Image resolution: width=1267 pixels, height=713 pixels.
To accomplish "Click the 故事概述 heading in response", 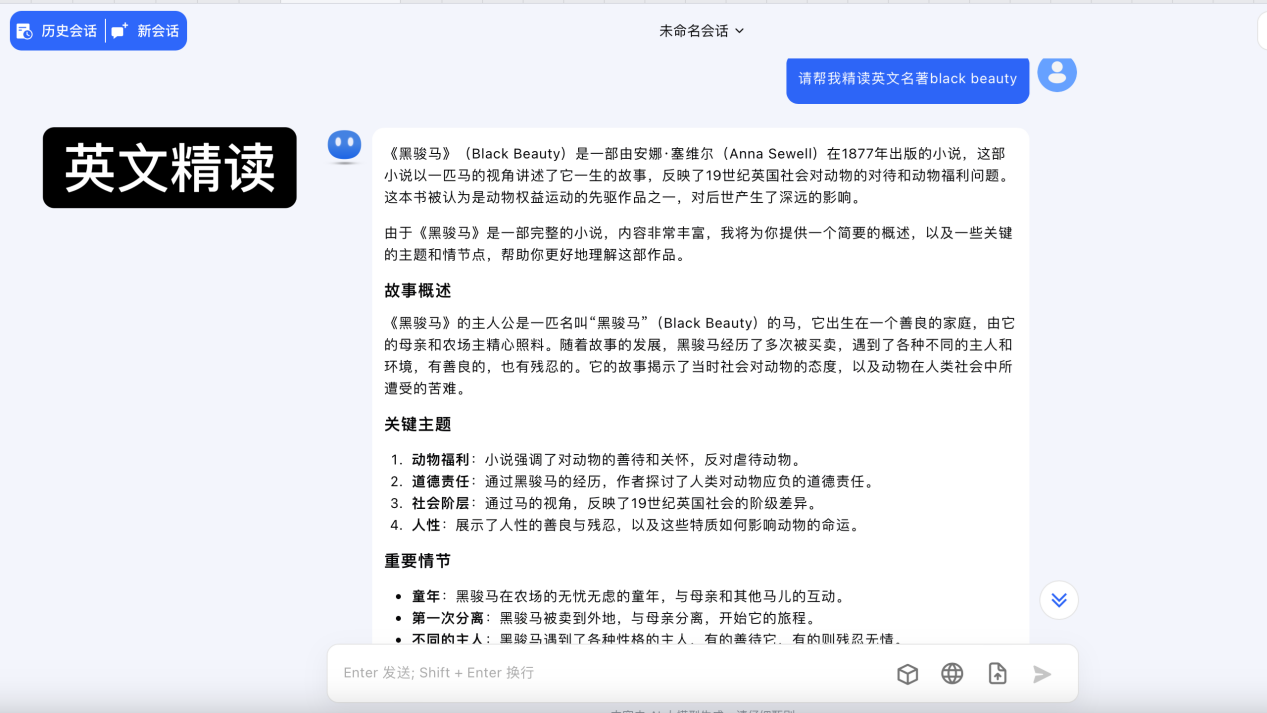I will 418,291.
